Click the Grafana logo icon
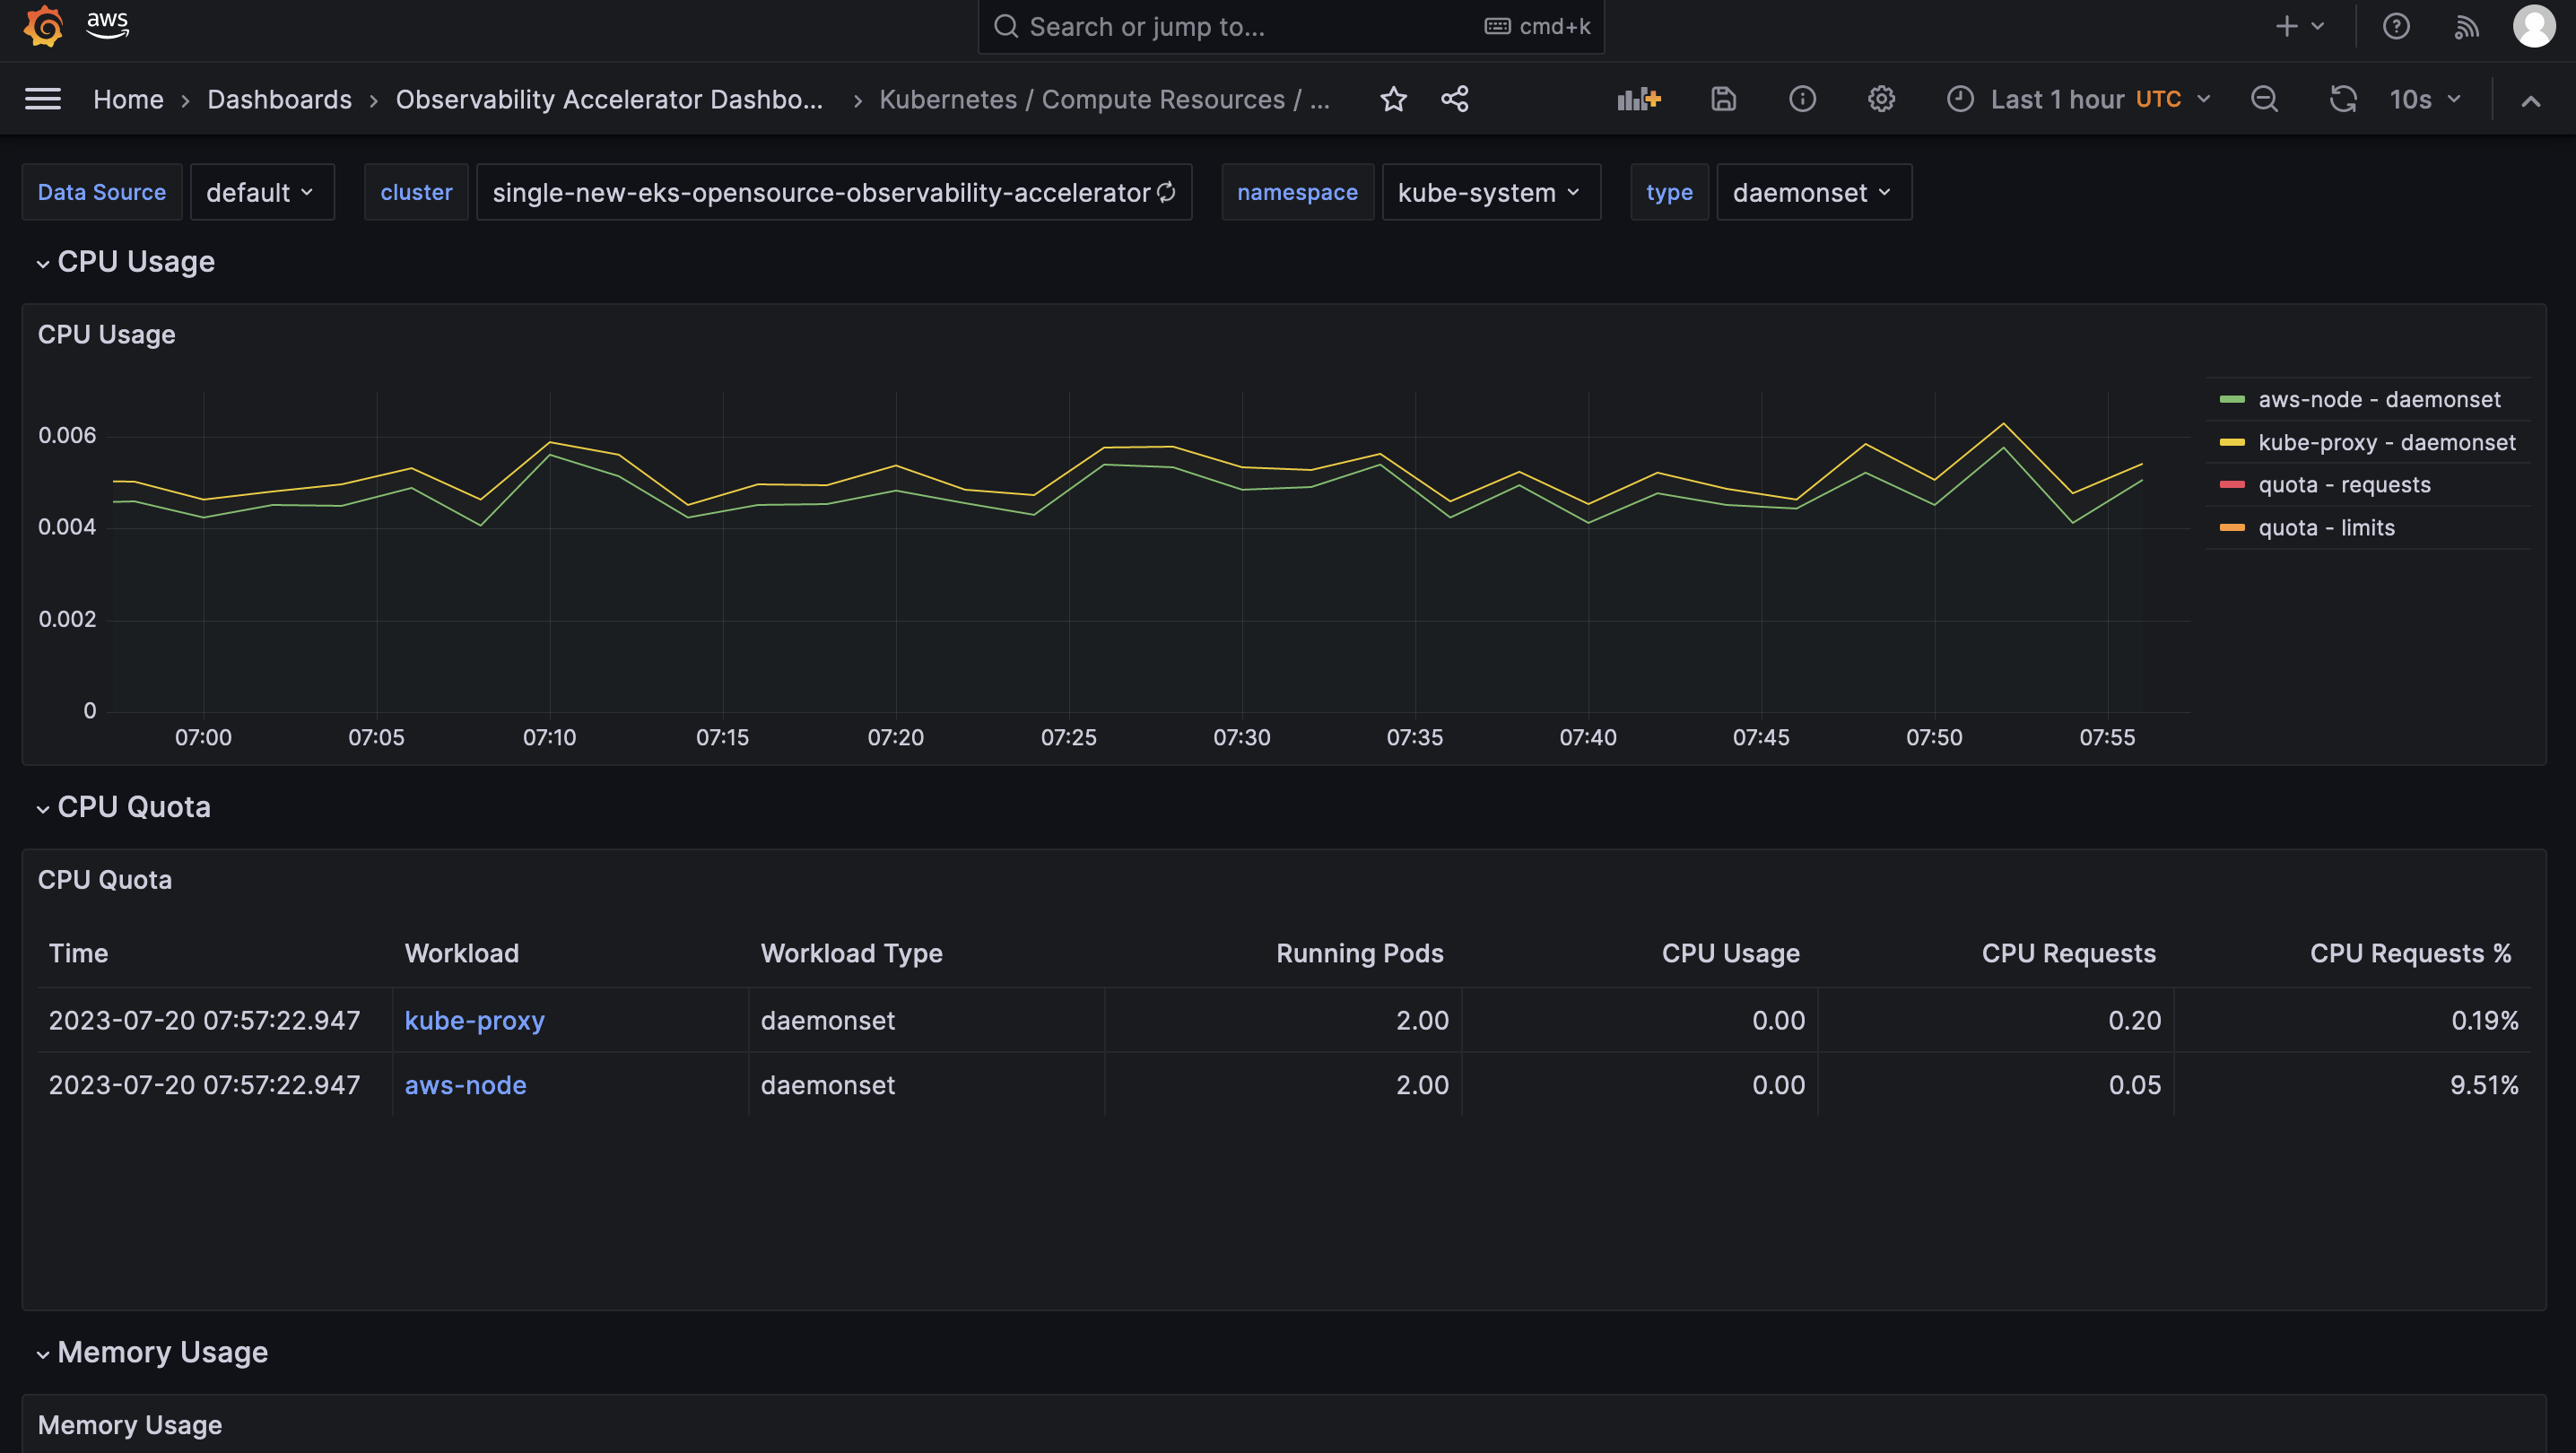This screenshot has height=1453, width=2576. [x=43, y=26]
